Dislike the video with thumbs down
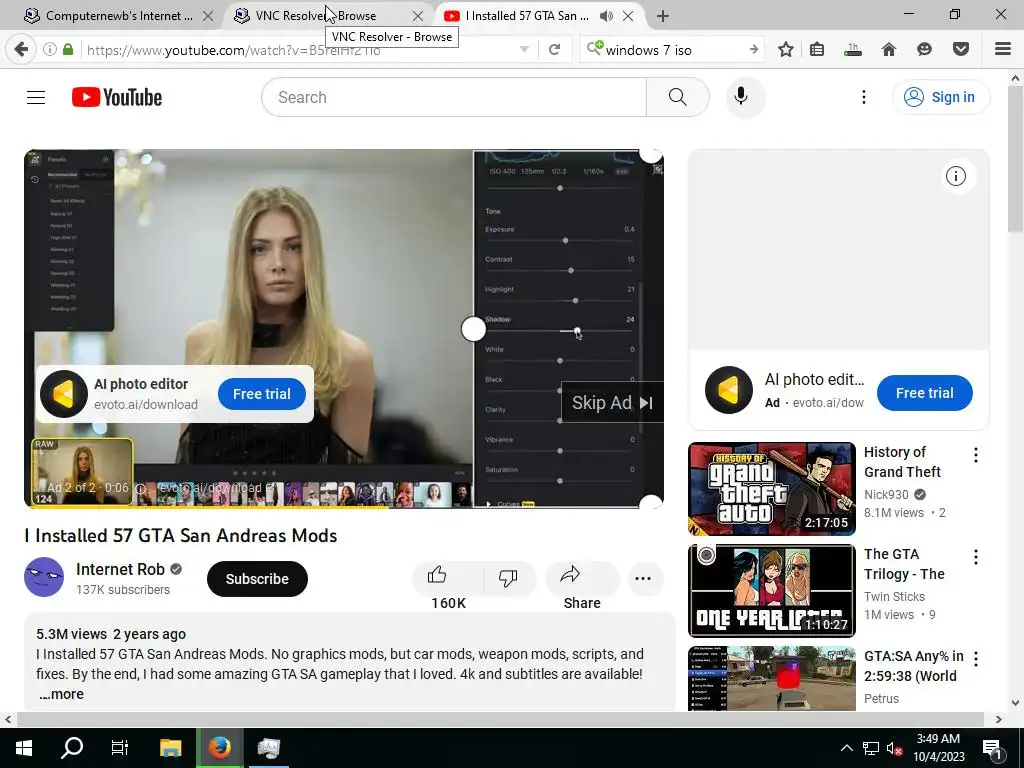The width and height of the screenshot is (1024, 768). 507,577
